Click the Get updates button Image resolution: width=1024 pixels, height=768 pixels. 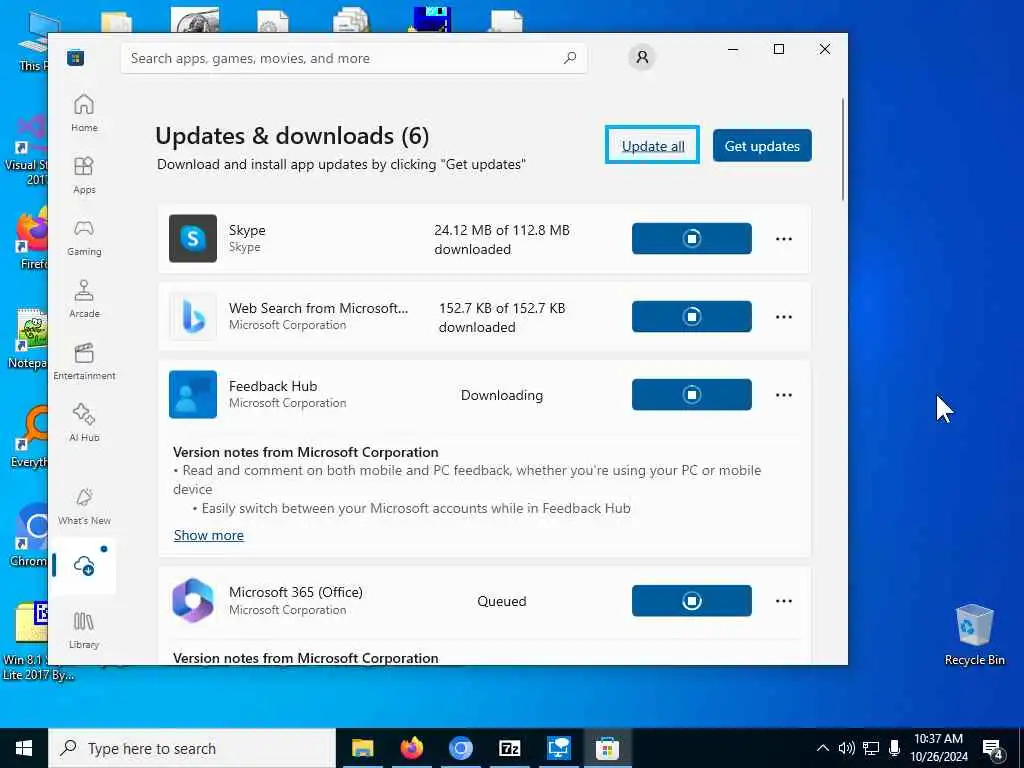click(x=762, y=145)
